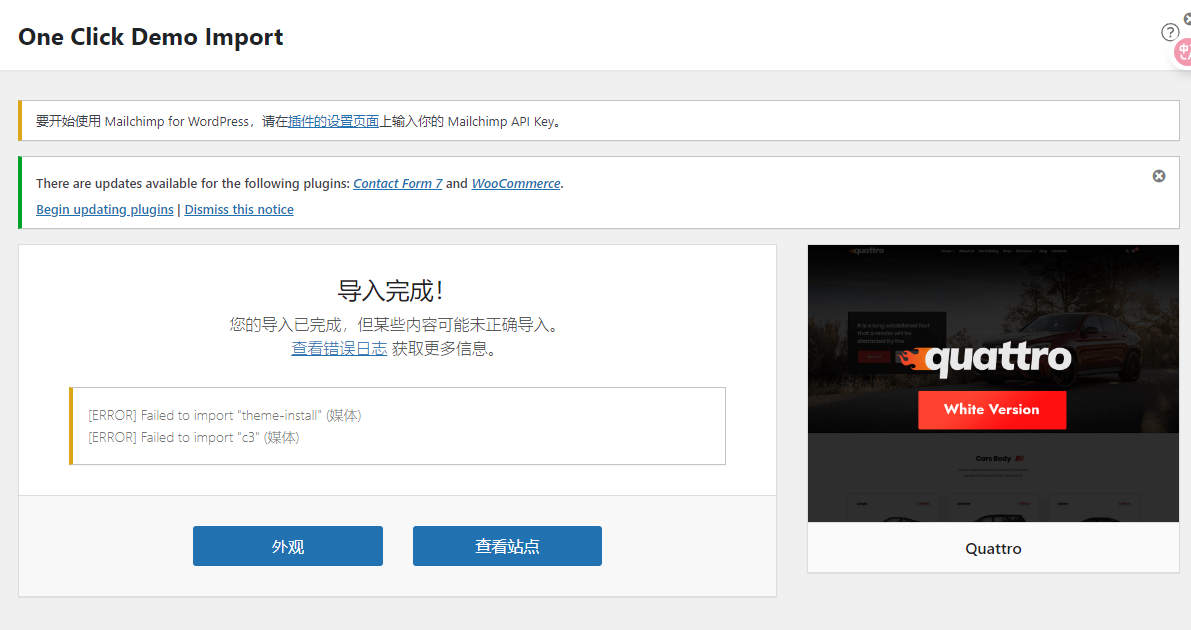
Task: Click the 查看站点 button
Action: [x=507, y=546]
